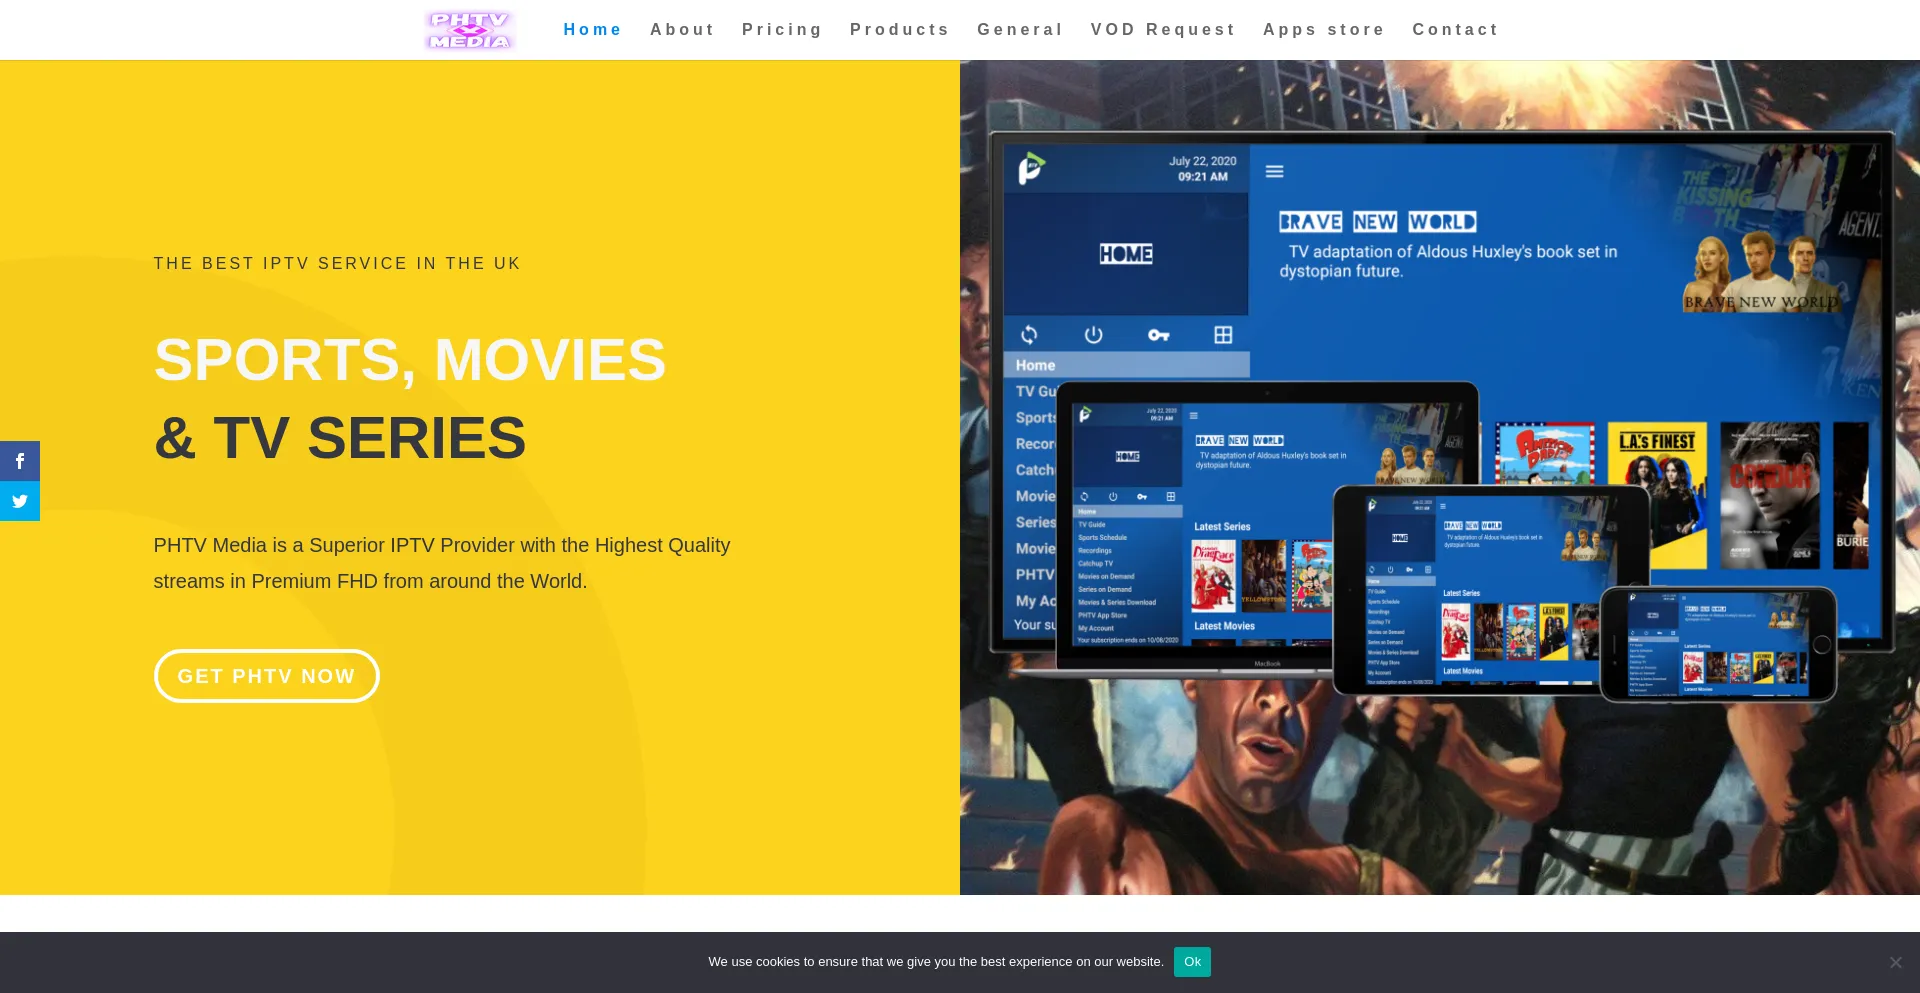Share on Twitter via sidebar icon
Image resolution: width=1920 pixels, height=993 pixels.
coord(20,501)
